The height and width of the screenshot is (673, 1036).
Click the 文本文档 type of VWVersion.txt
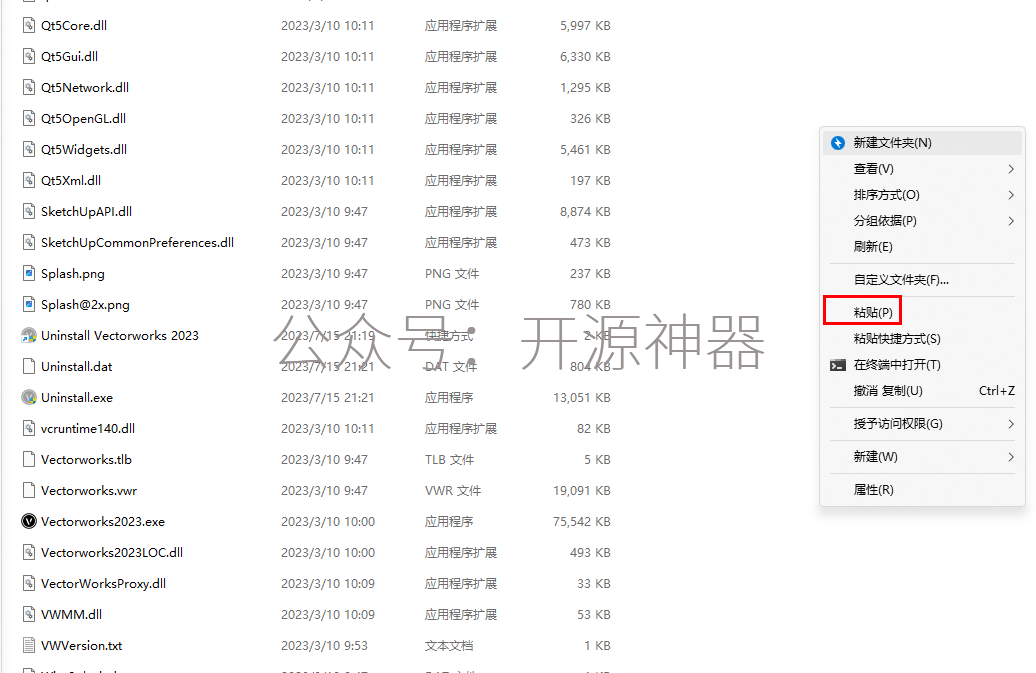pos(449,647)
